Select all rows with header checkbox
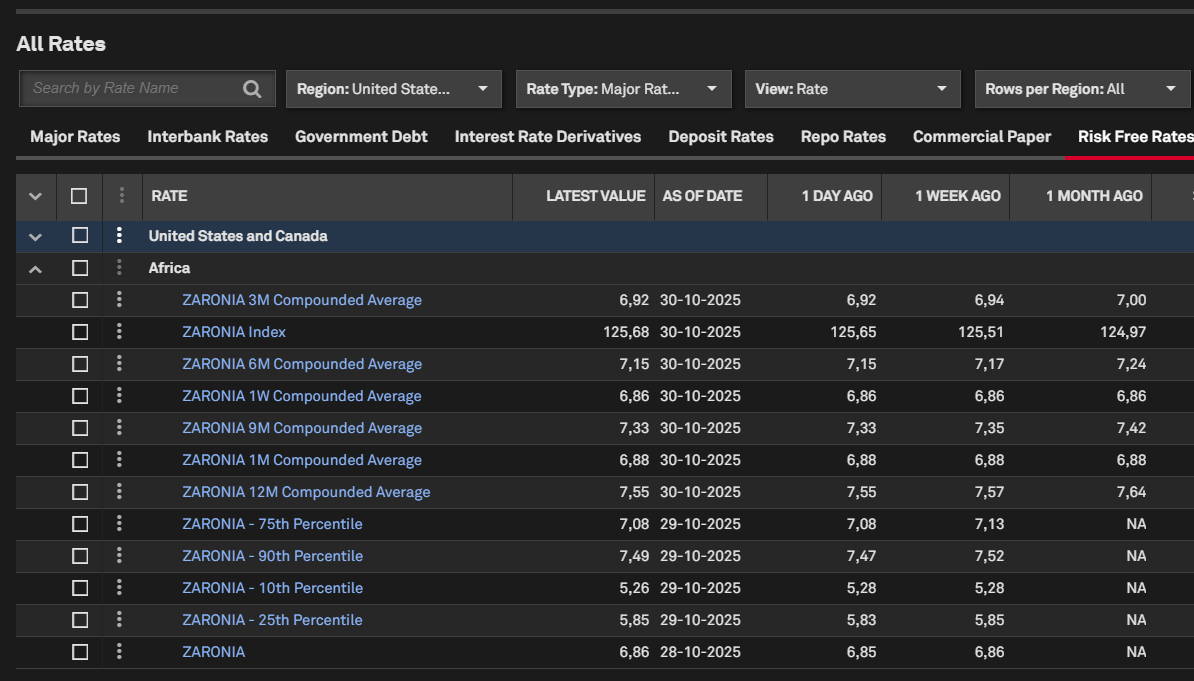This screenshot has width=1194, height=681. coord(80,196)
